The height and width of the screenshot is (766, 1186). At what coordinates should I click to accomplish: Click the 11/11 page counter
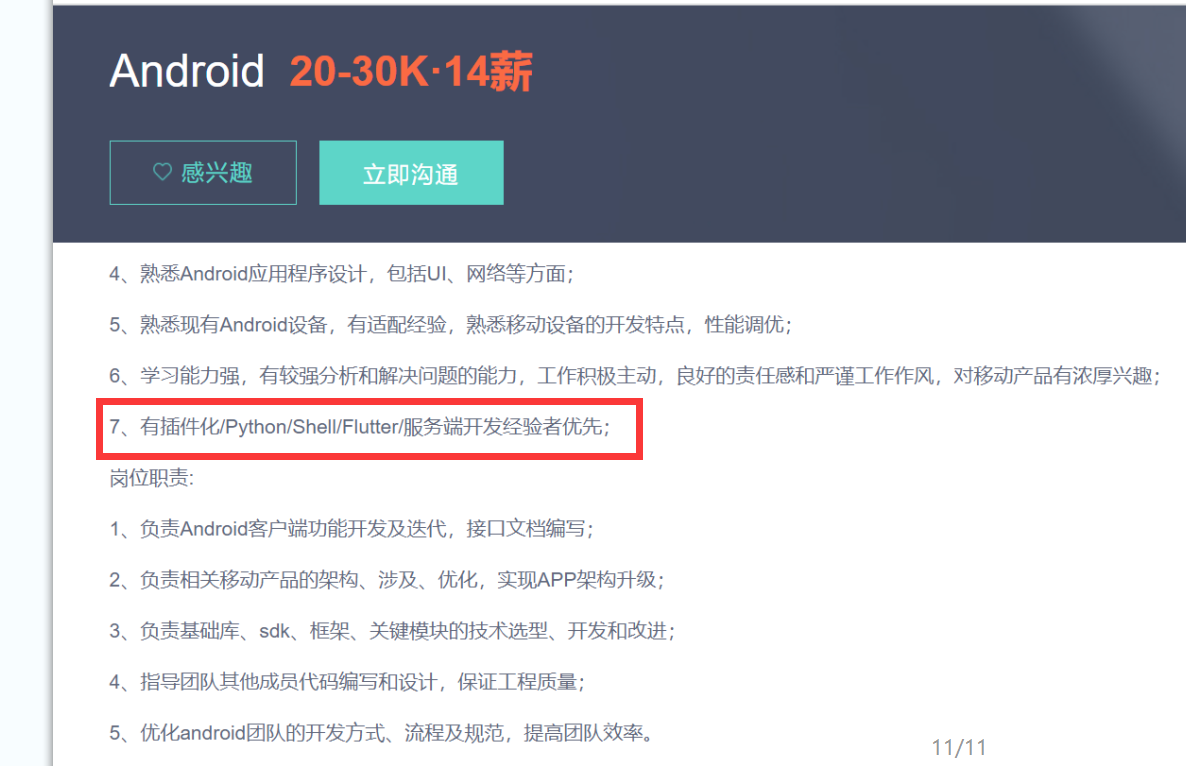pyautogui.click(x=959, y=748)
